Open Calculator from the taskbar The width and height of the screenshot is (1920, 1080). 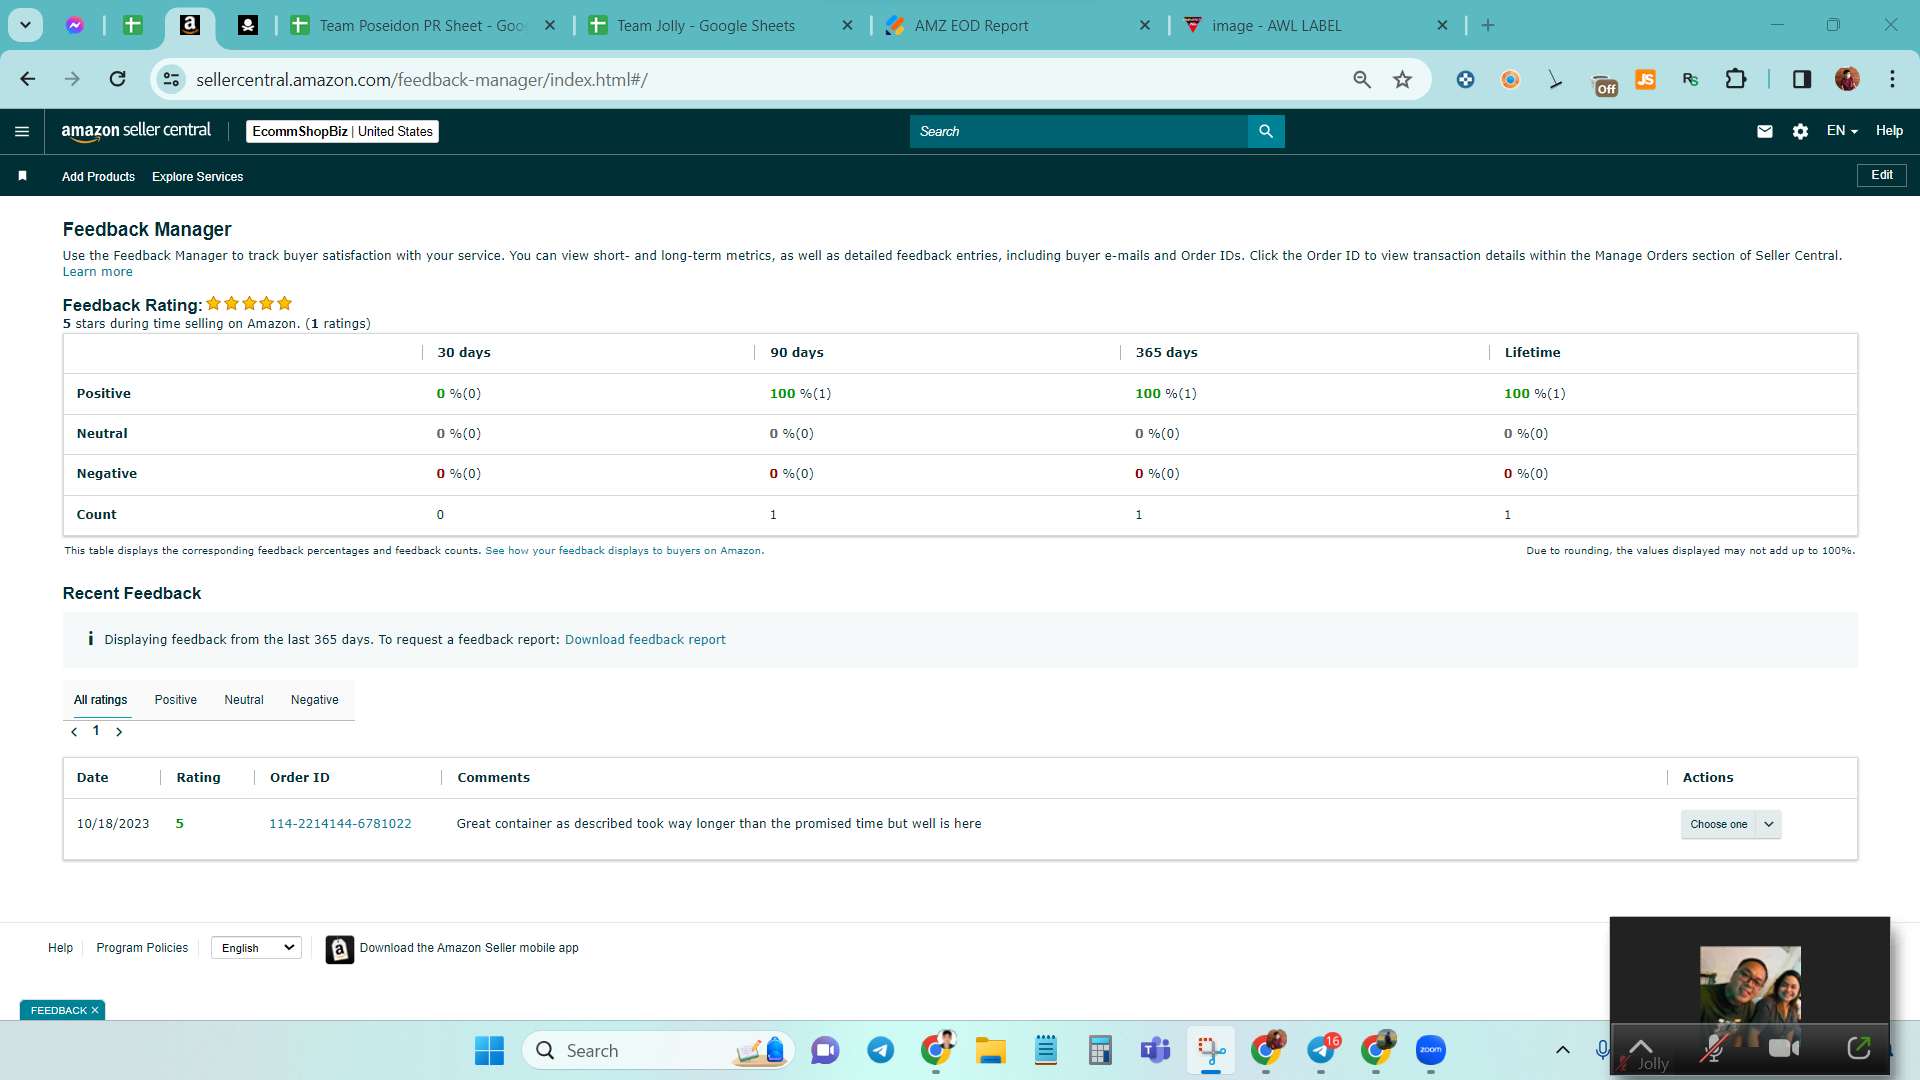tap(1100, 1051)
